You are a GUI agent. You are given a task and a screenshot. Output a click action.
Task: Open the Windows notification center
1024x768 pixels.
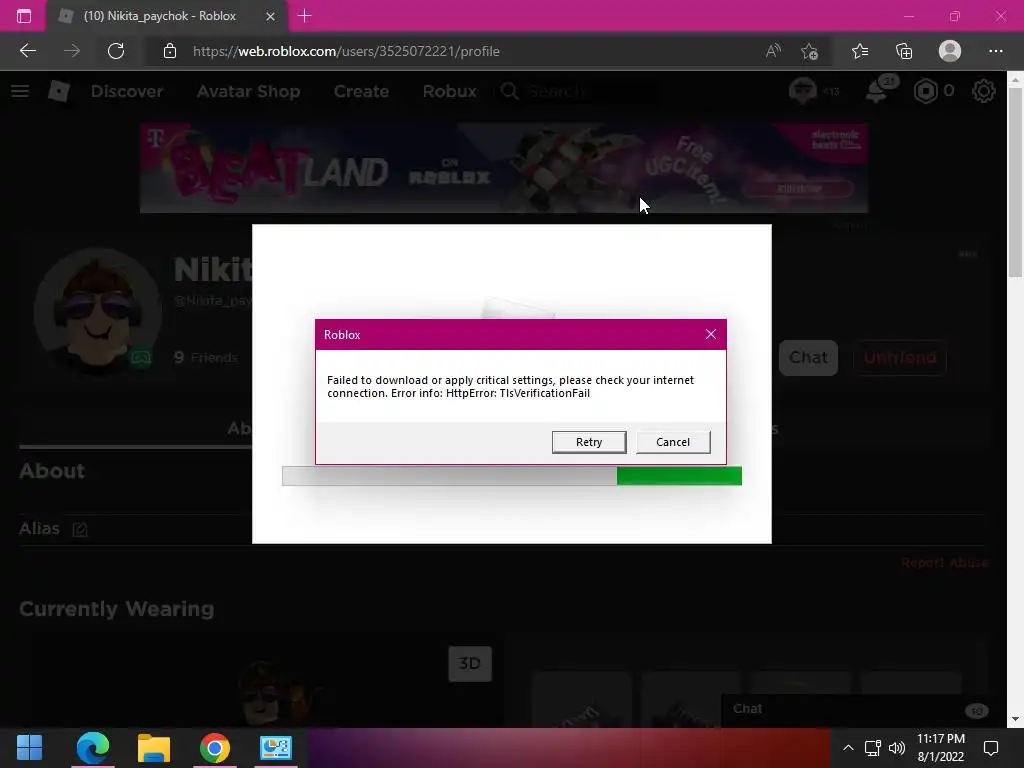coord(991,748)
